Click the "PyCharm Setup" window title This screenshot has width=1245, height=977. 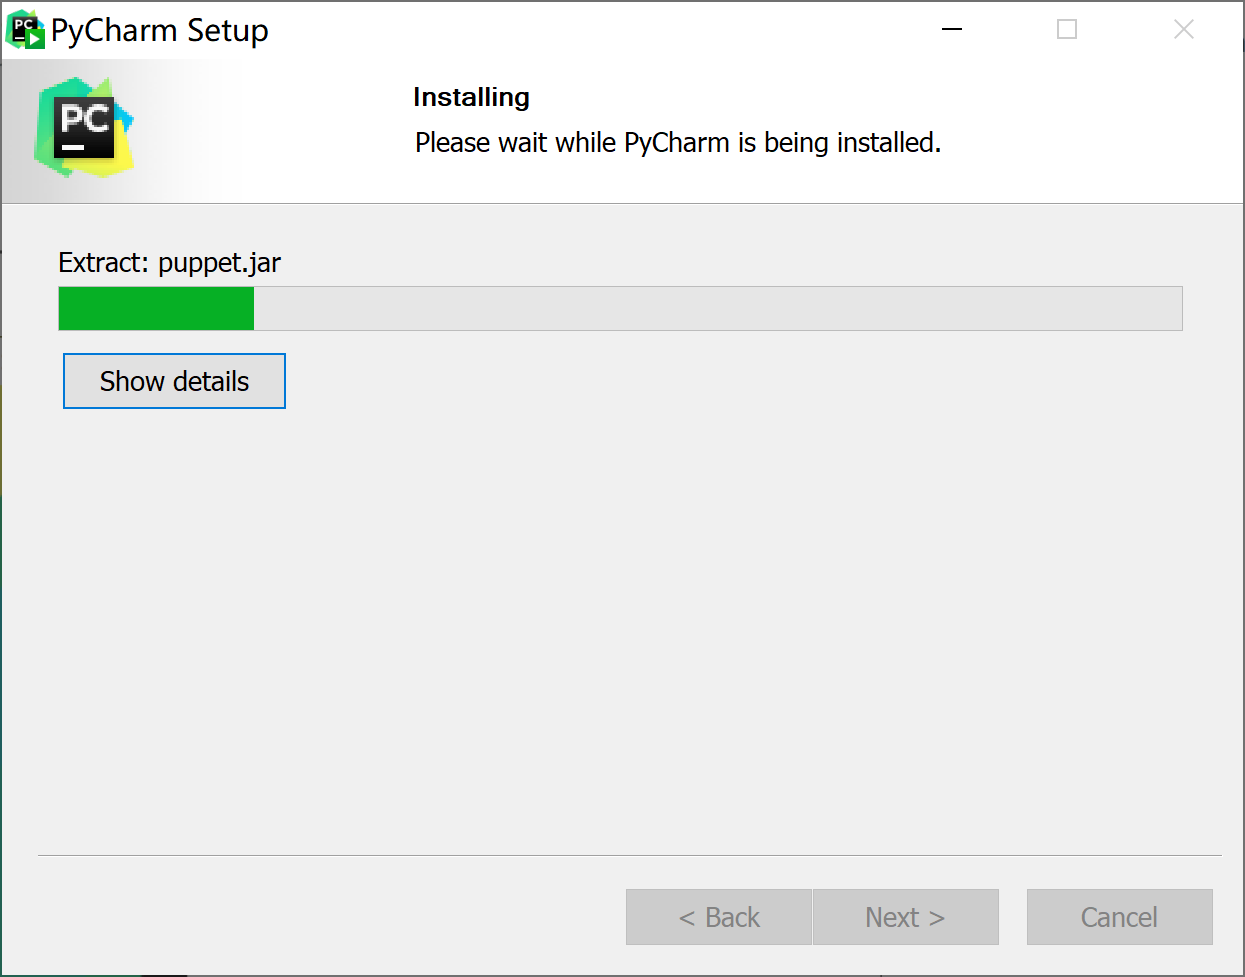pos(160,31)
